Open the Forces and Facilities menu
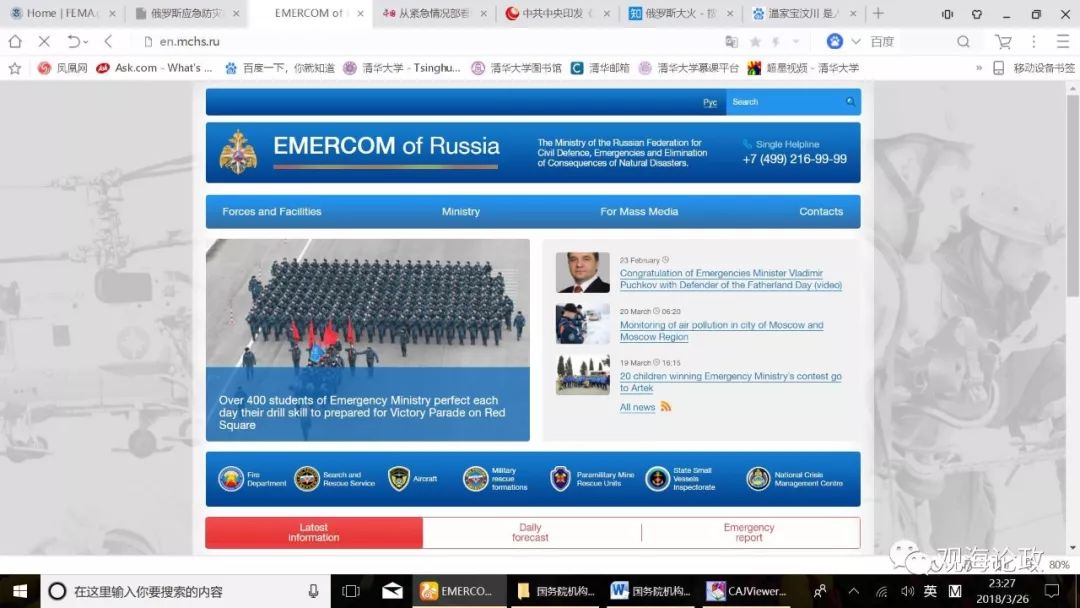1080x608 pixels. click(272, 212)
